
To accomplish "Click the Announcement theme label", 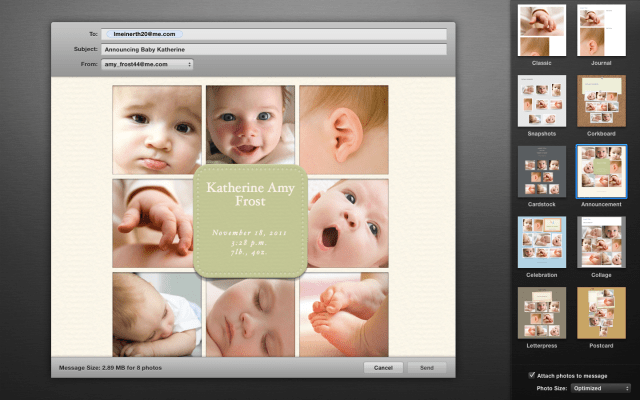I will click(x=601, y=204).
